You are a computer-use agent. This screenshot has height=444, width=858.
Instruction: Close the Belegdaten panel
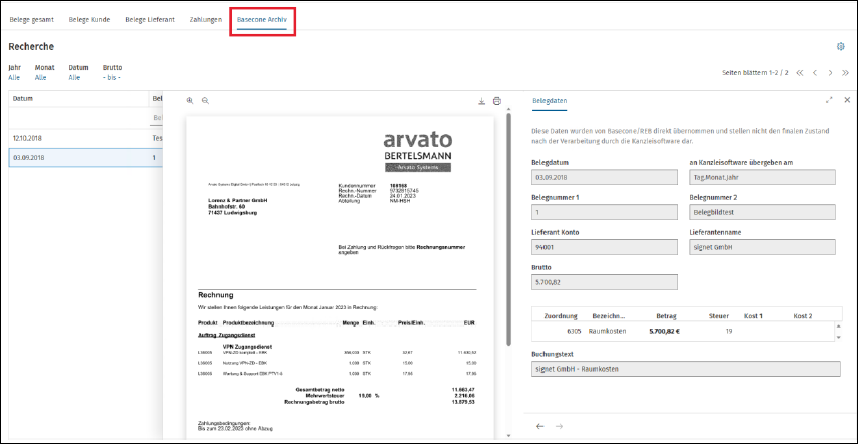[x=847, y=100]
